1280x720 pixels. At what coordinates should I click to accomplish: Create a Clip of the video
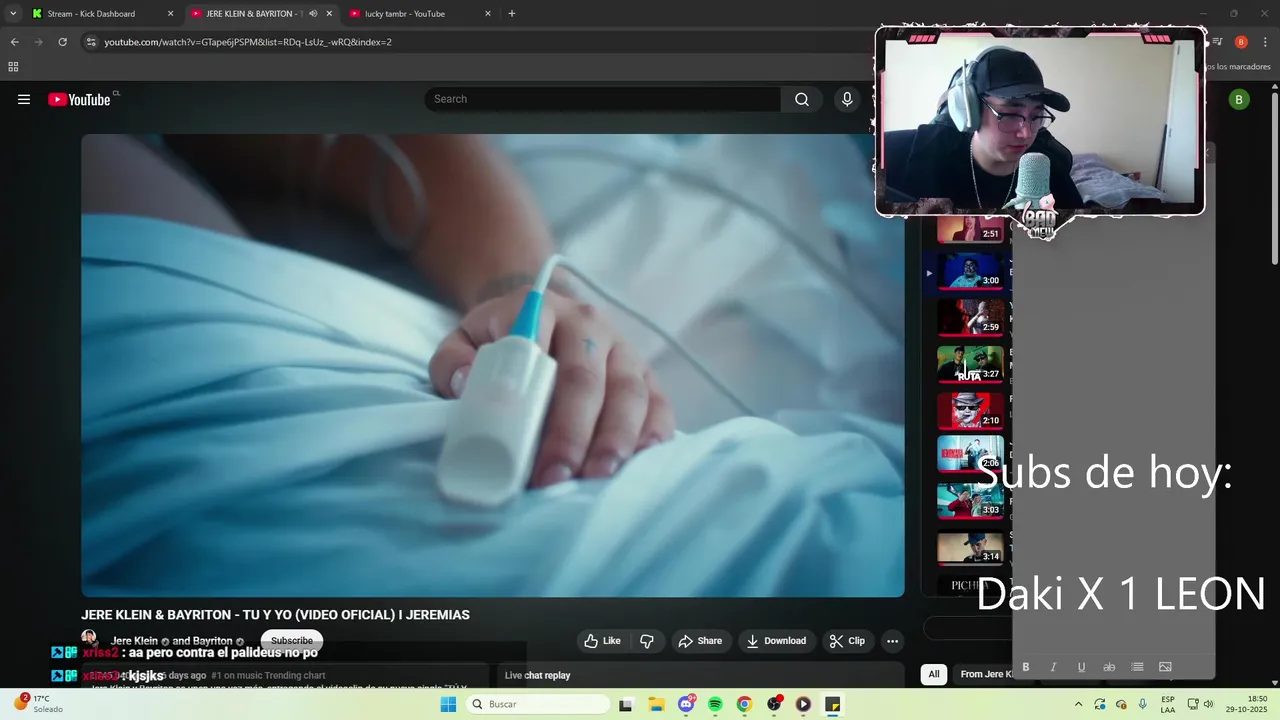pyautogui.click(x=846, y=641)
